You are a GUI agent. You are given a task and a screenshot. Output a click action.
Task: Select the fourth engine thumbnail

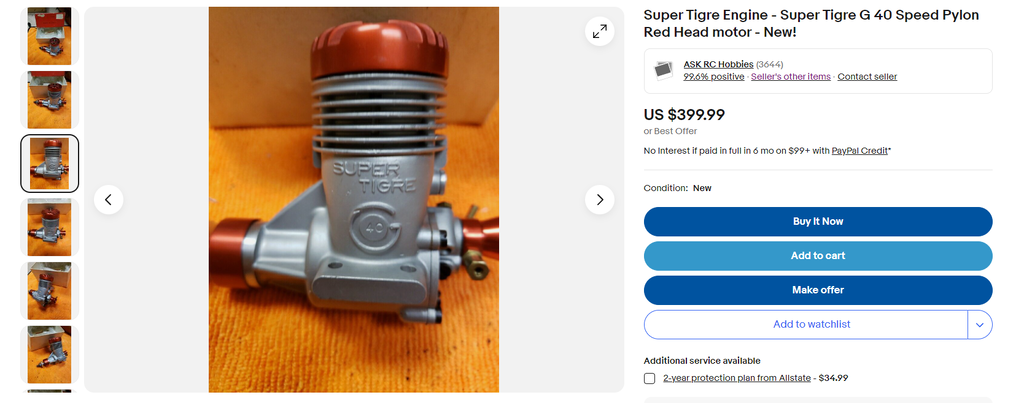(x=50, y=227)
